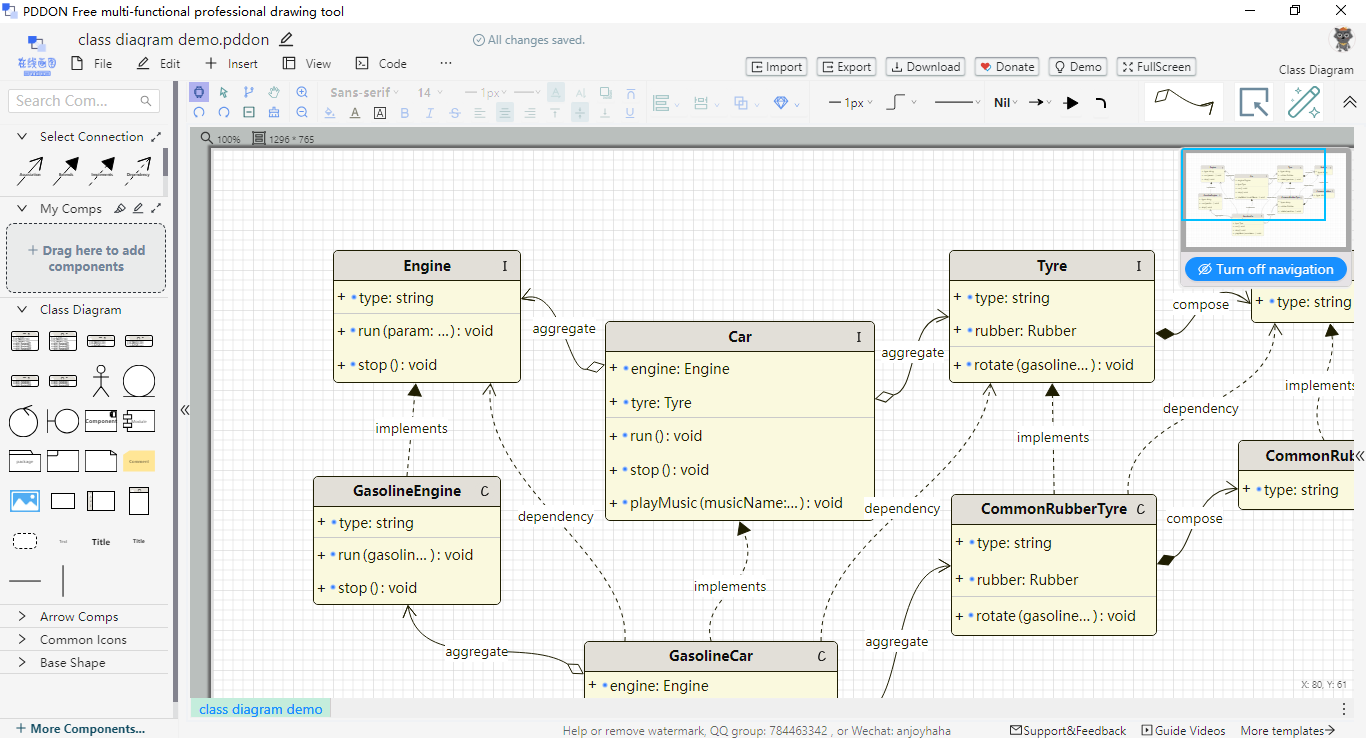
Task: Click the zoom in magnifier icon
Action: point(302,92)
